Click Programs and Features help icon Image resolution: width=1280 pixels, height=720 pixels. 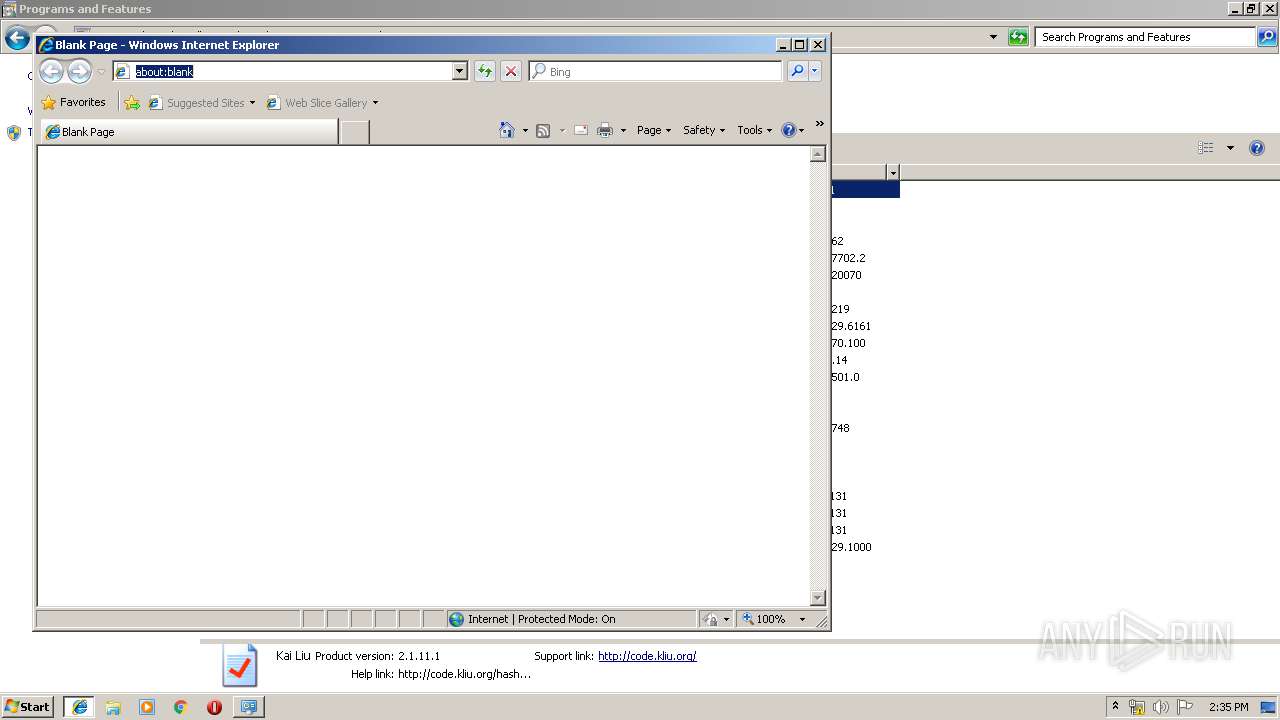[x=1257, y=148]
